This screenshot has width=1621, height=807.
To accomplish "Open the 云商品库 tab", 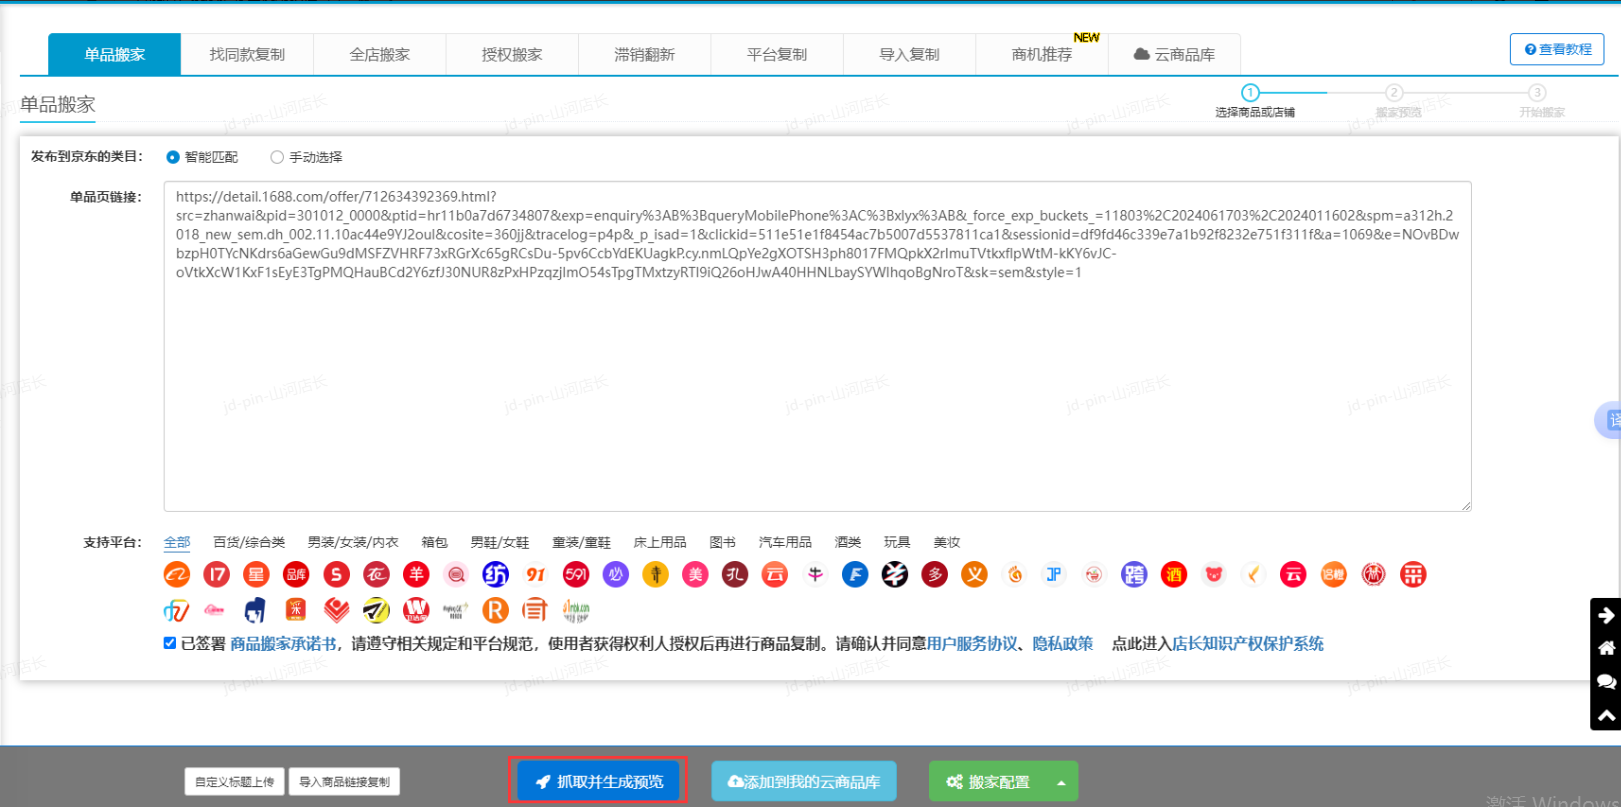I will coord(1174,54).
